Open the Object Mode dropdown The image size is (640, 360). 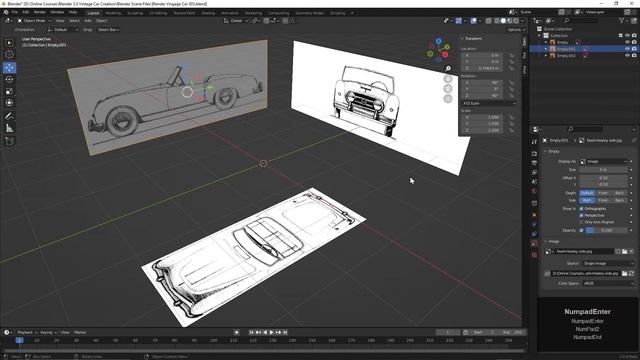point(34,20)
